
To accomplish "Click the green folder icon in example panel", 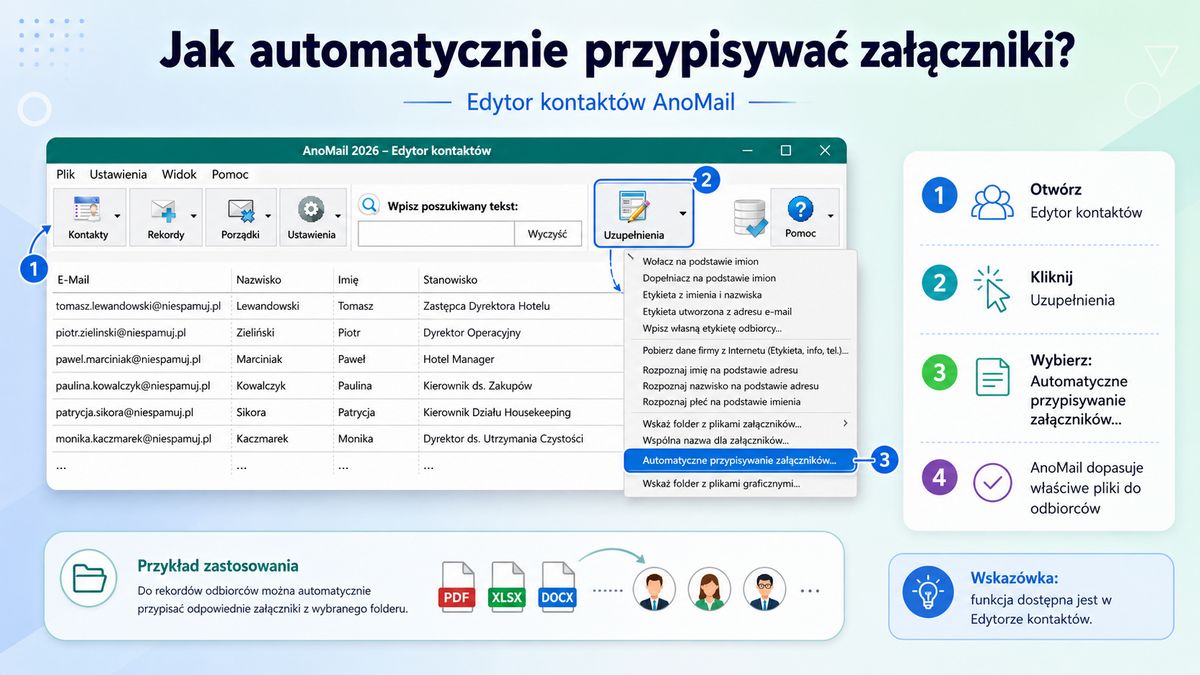I will click(x=88, y=577).
